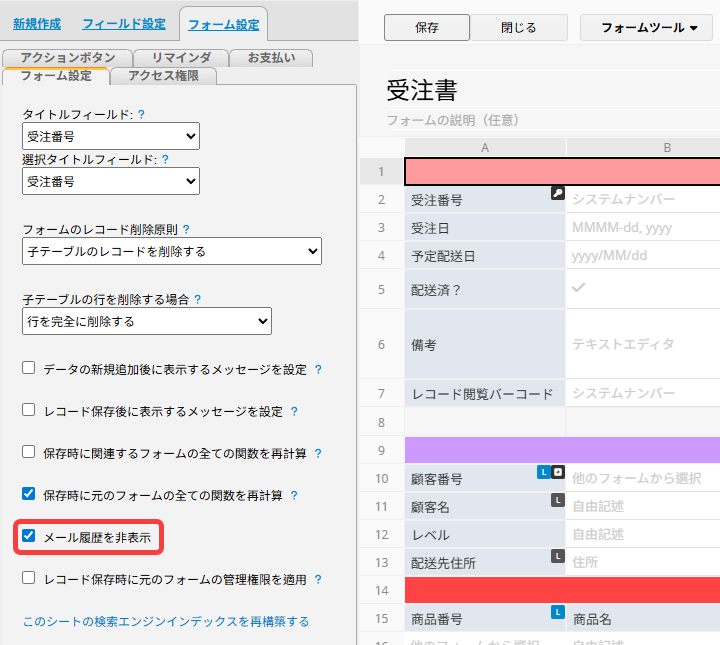This screenshot has height=645, width=720.
Task: Click help icon next to フォームのレコード削除原則
Action: tap(186, 229)
